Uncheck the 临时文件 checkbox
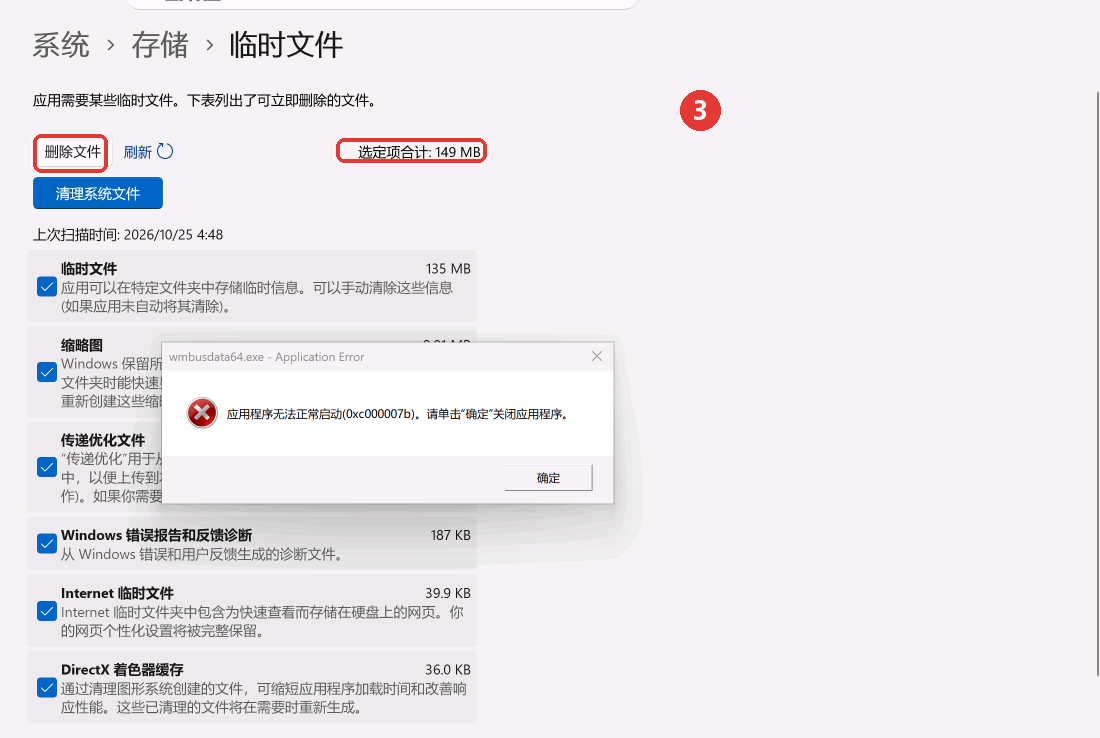1100x738 pixels. coord(47,287)
